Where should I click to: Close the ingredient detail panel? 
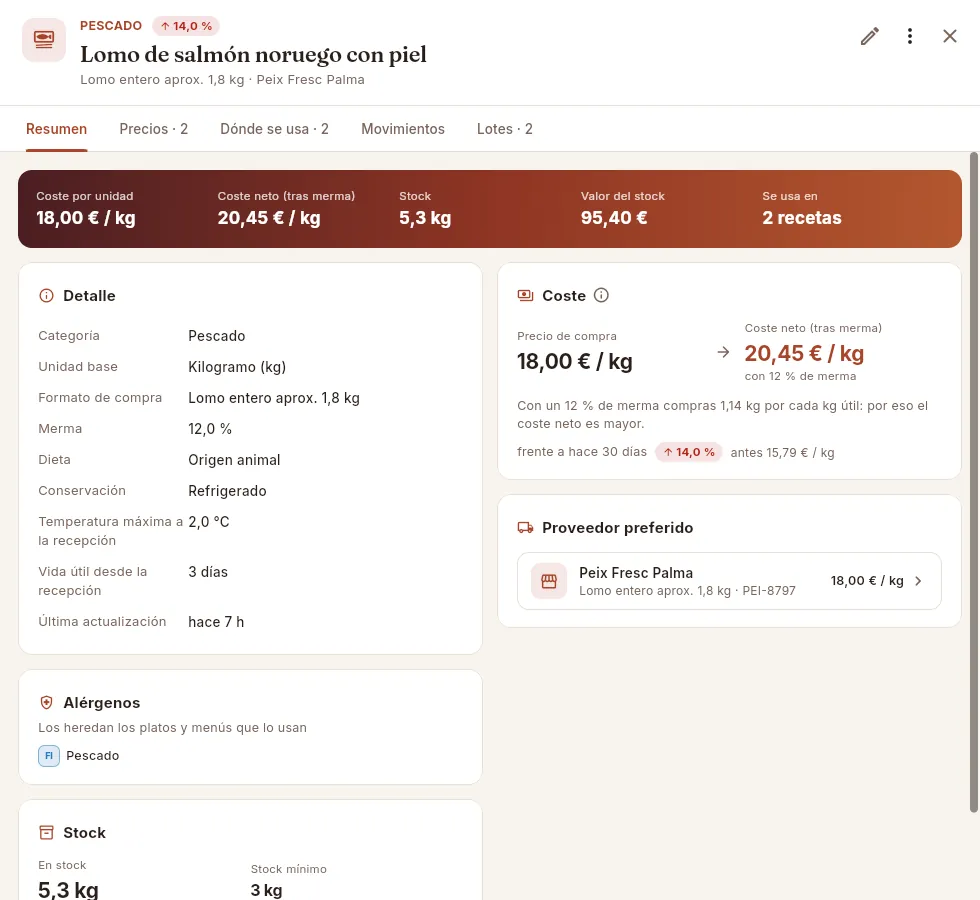click(x=949, y=36)
